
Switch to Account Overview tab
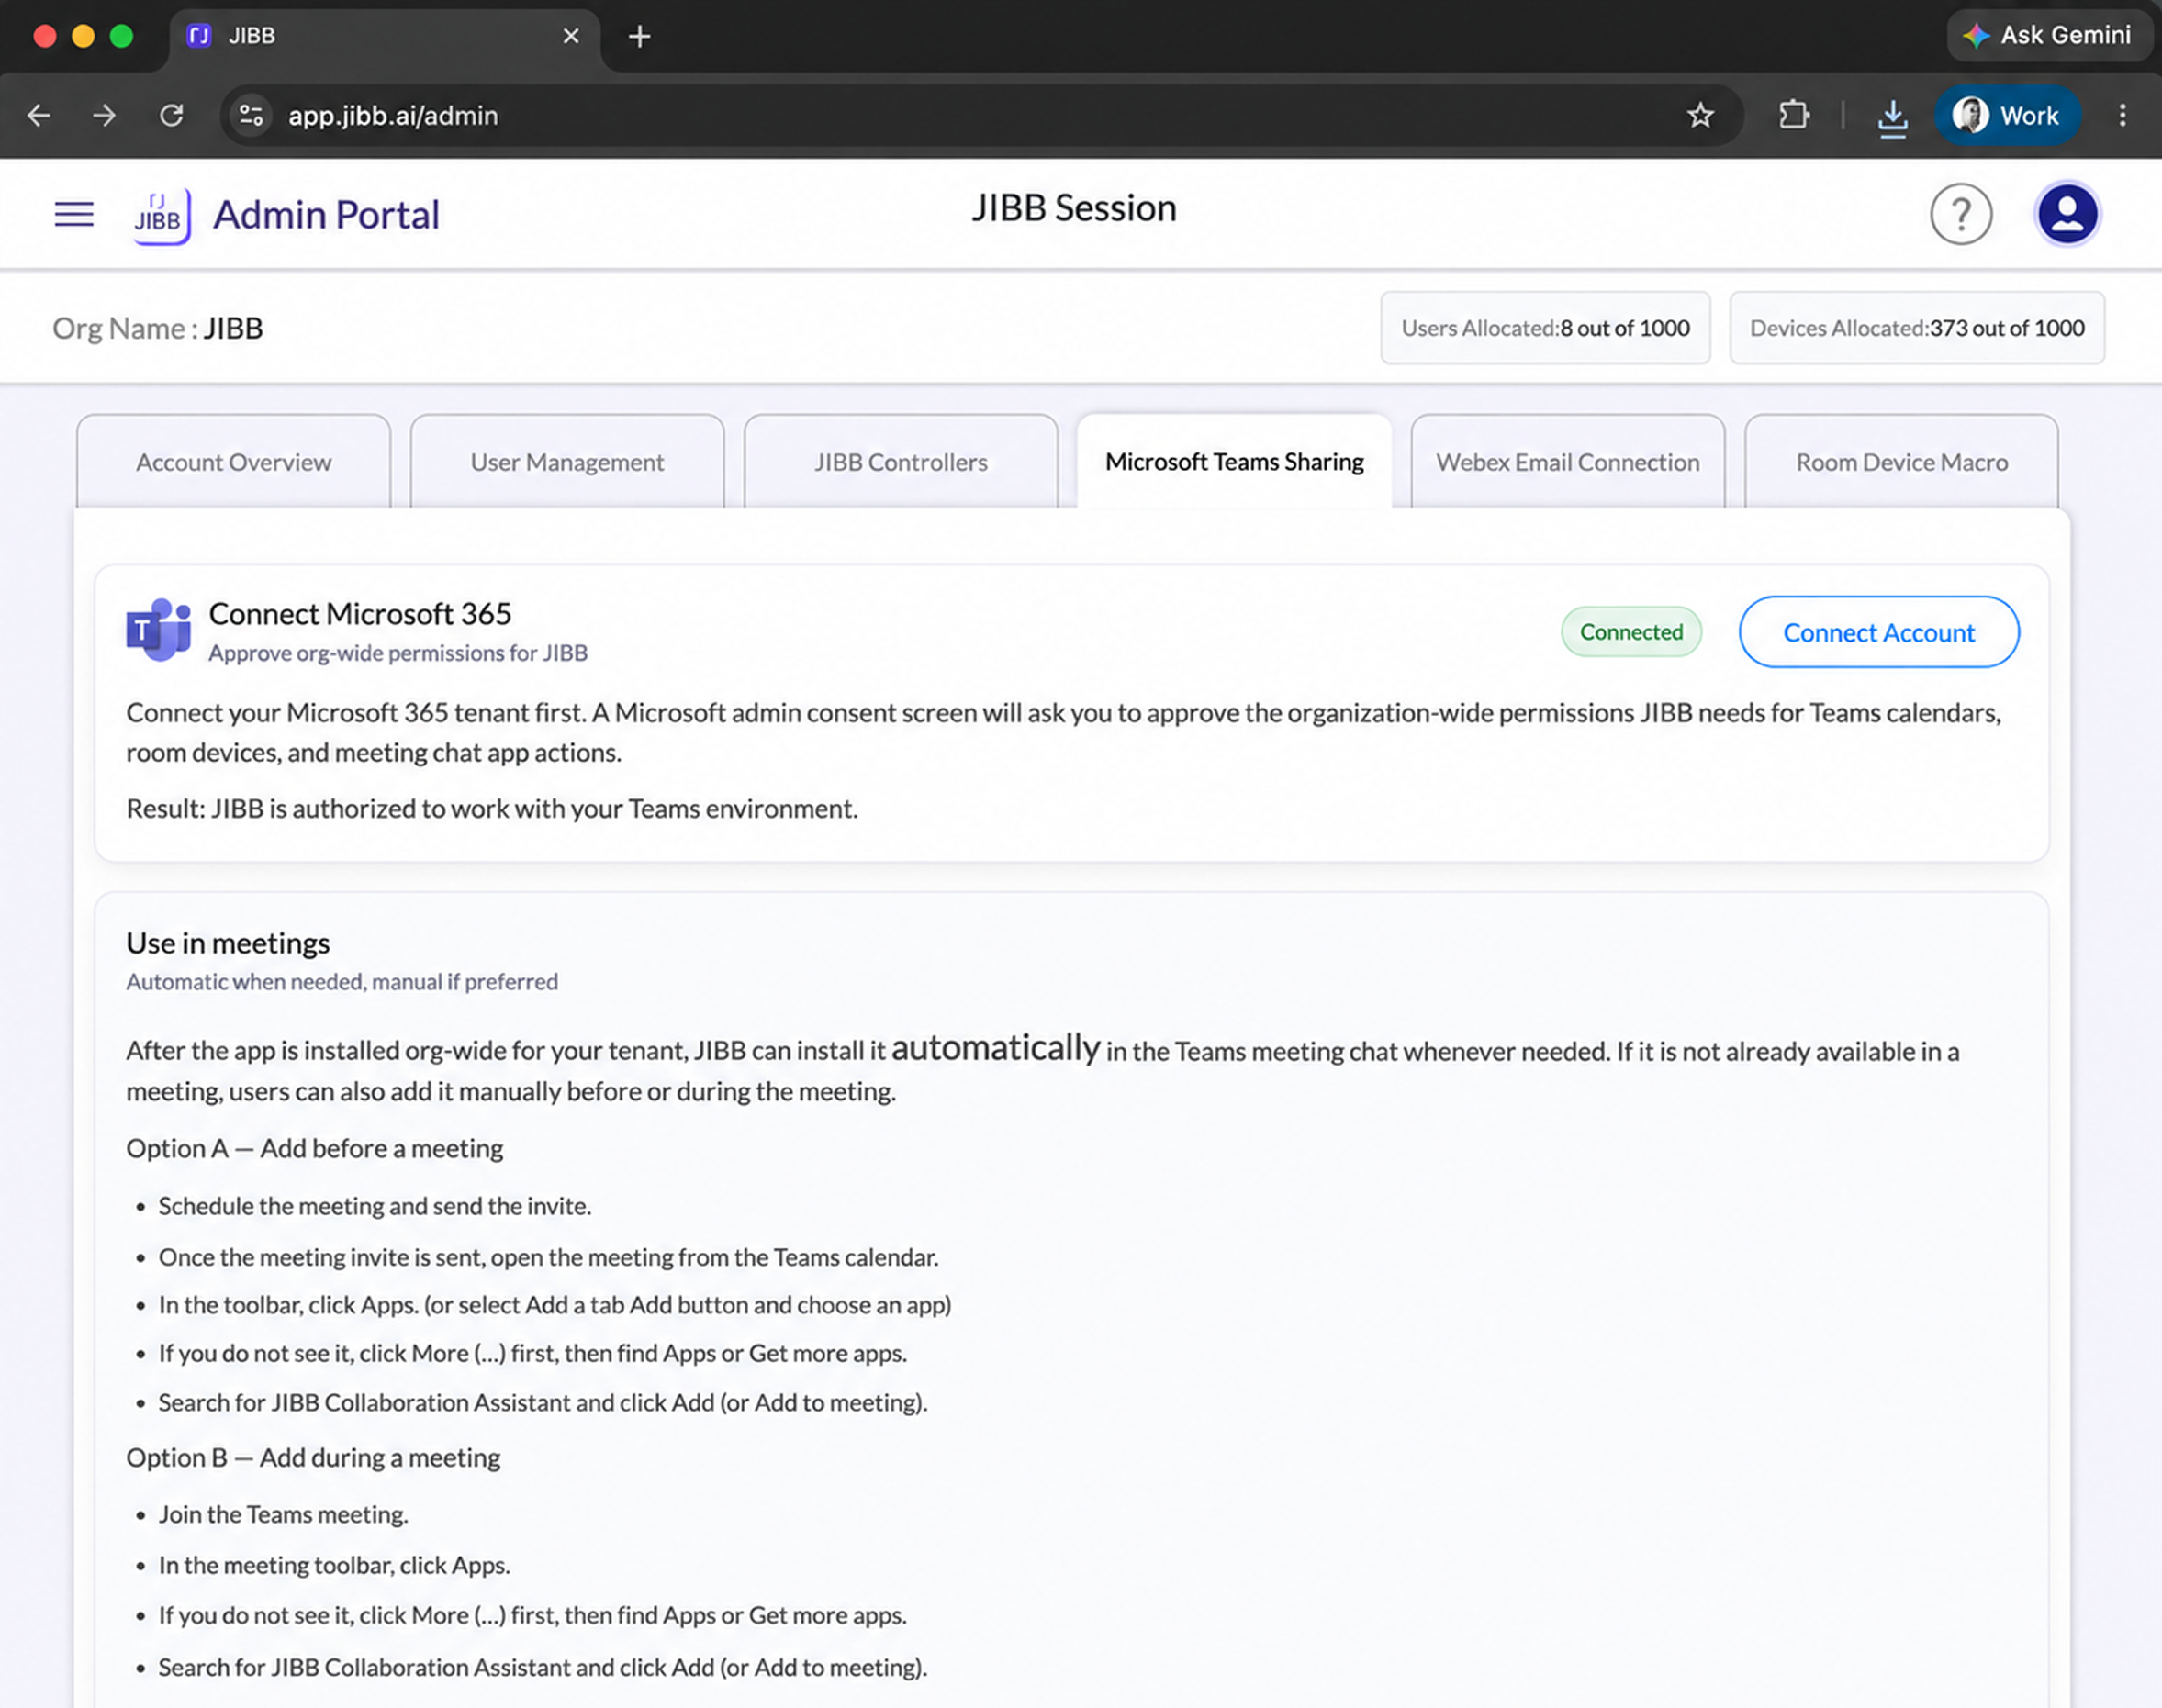pyautogui.click(x=233, y=462)
